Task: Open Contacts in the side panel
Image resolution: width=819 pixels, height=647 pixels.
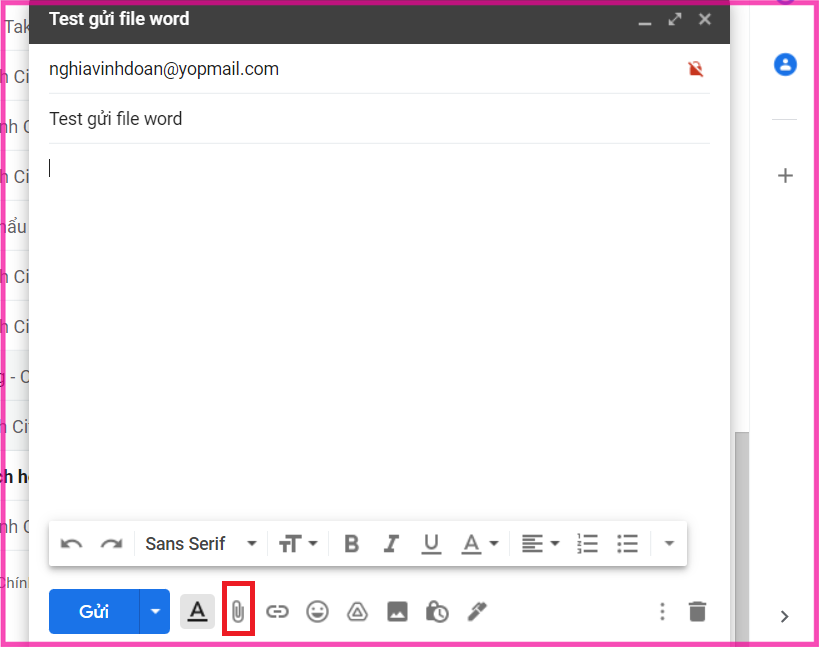Action: click(x=785, y=65)
